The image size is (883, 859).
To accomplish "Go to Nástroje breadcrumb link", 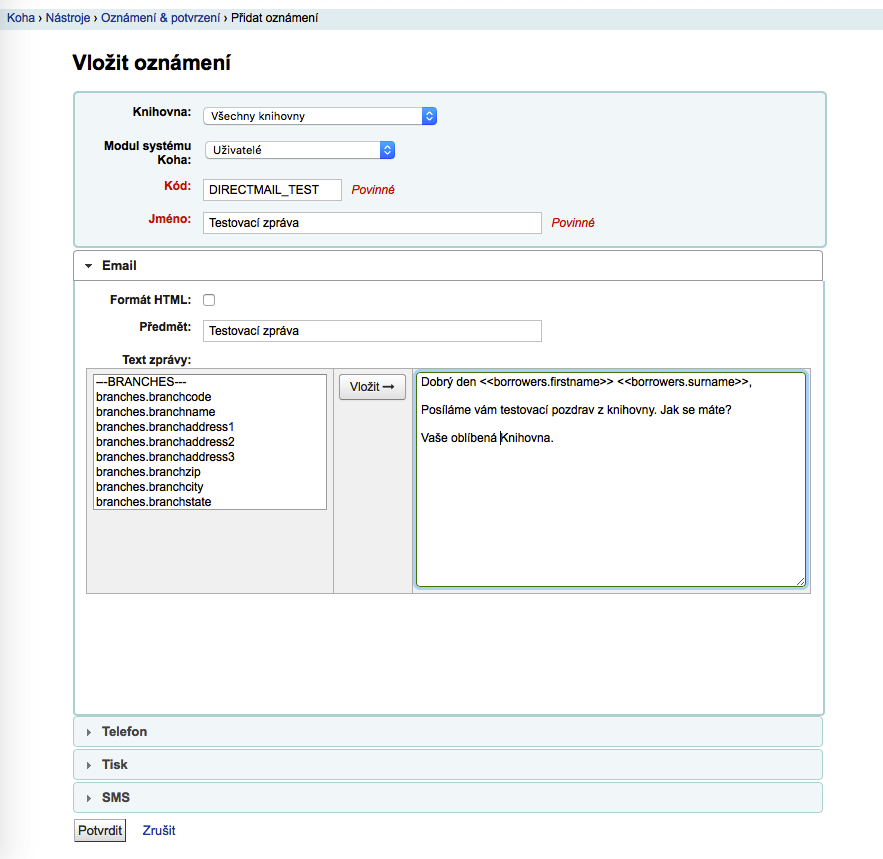I will [x=68, y=18].
